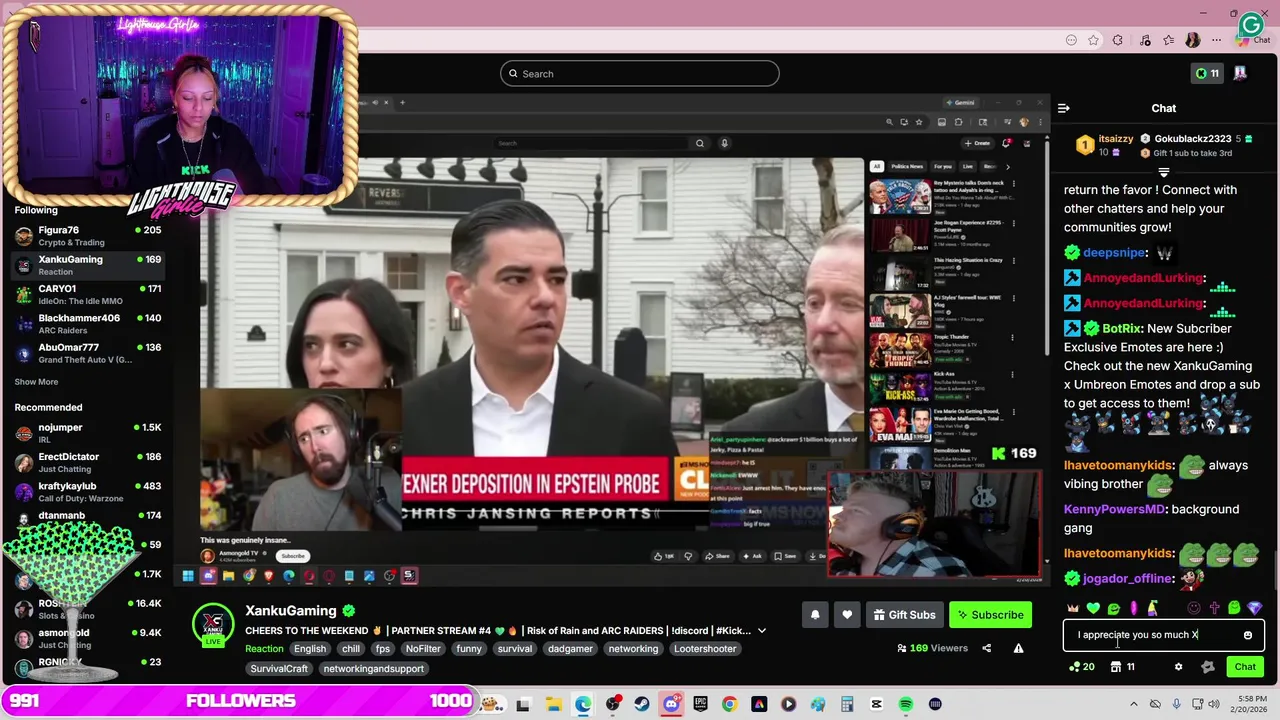Open Spotify from the Windows taskbar
The width and height of the screenshot is (1280, 720).
point(906,704)
